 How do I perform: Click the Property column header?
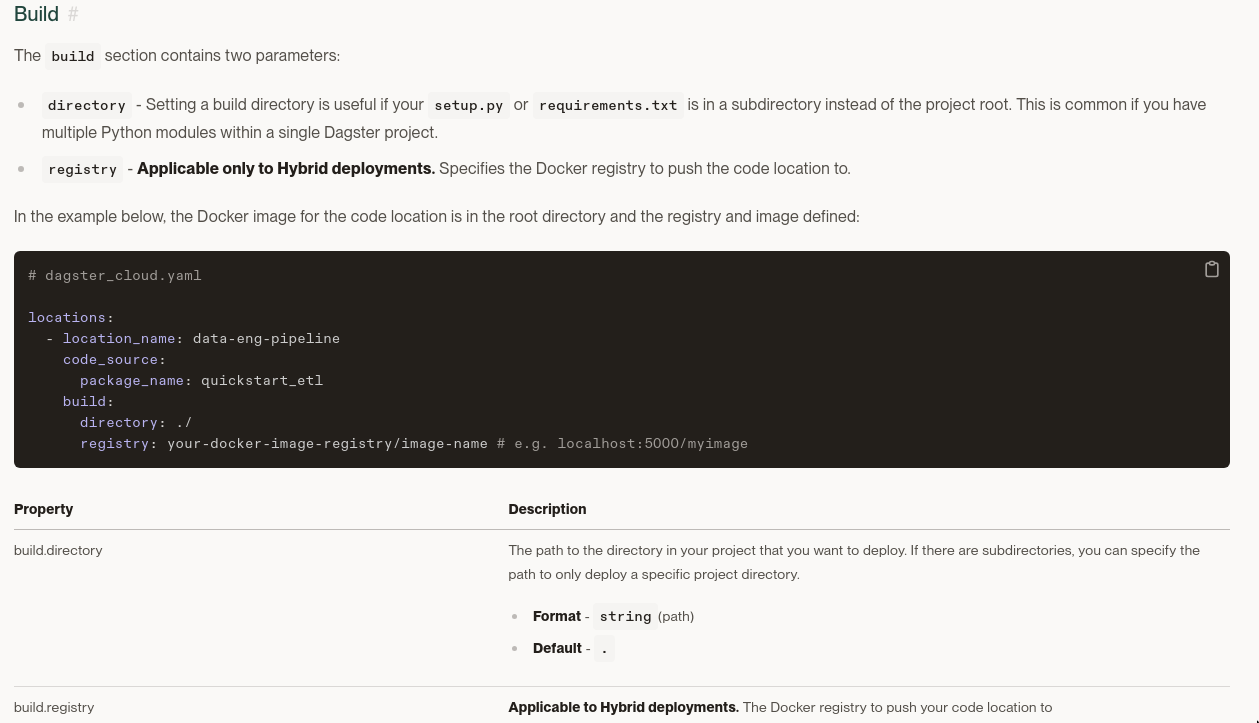[x=44, y=509]
